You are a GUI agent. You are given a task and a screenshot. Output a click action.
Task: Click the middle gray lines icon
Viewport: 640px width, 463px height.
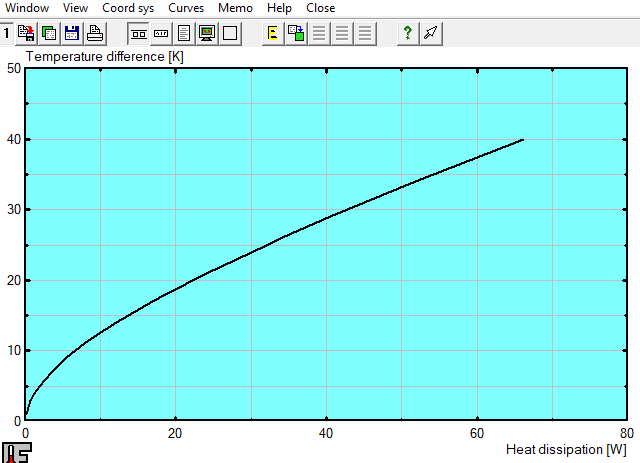coord(342,33)
